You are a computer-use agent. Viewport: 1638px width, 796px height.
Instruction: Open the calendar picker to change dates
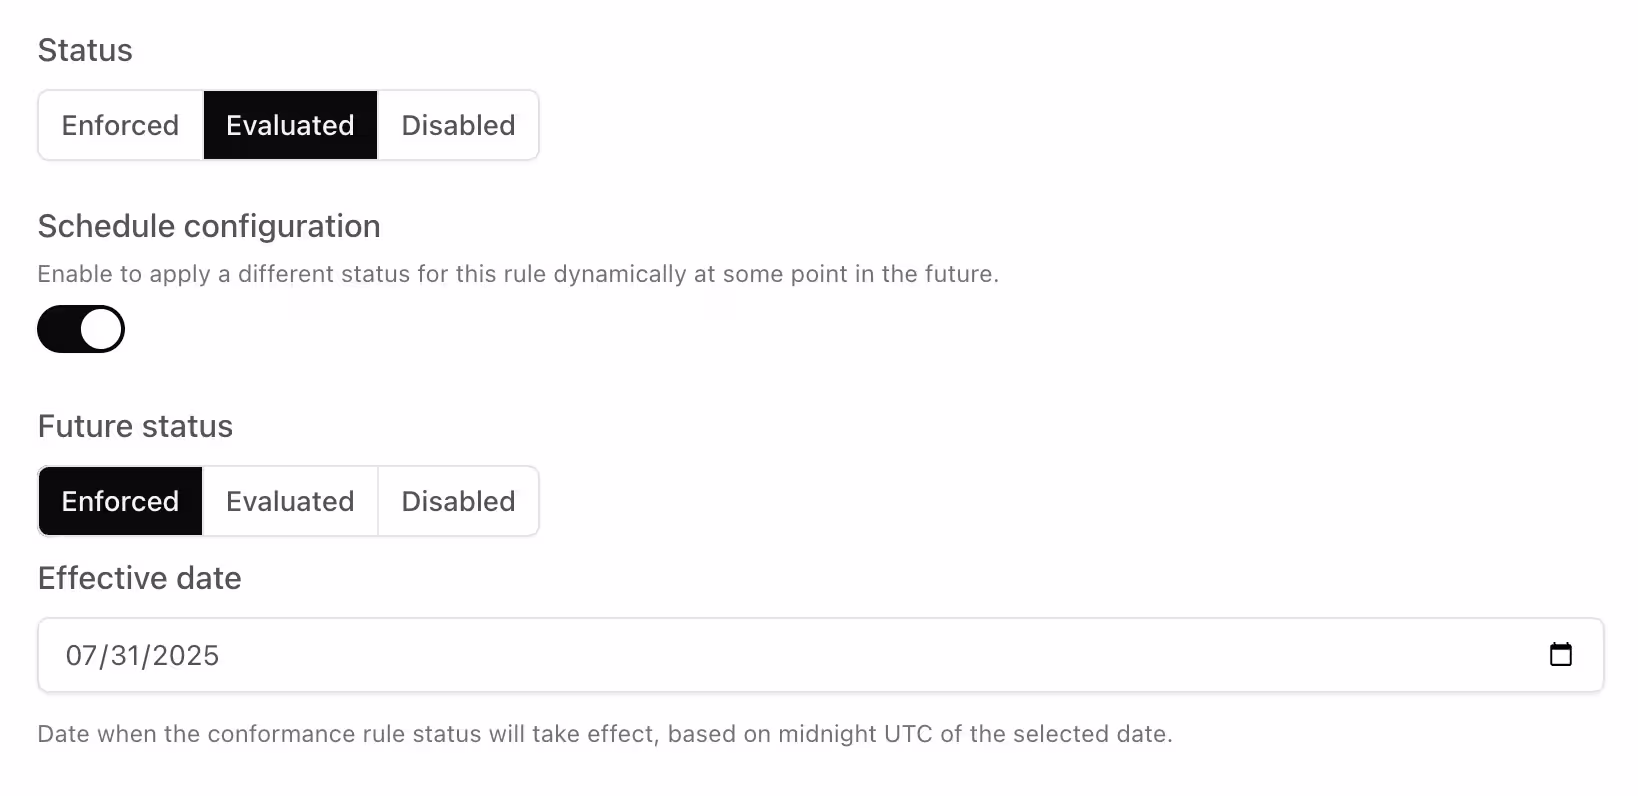[1562, 655]
